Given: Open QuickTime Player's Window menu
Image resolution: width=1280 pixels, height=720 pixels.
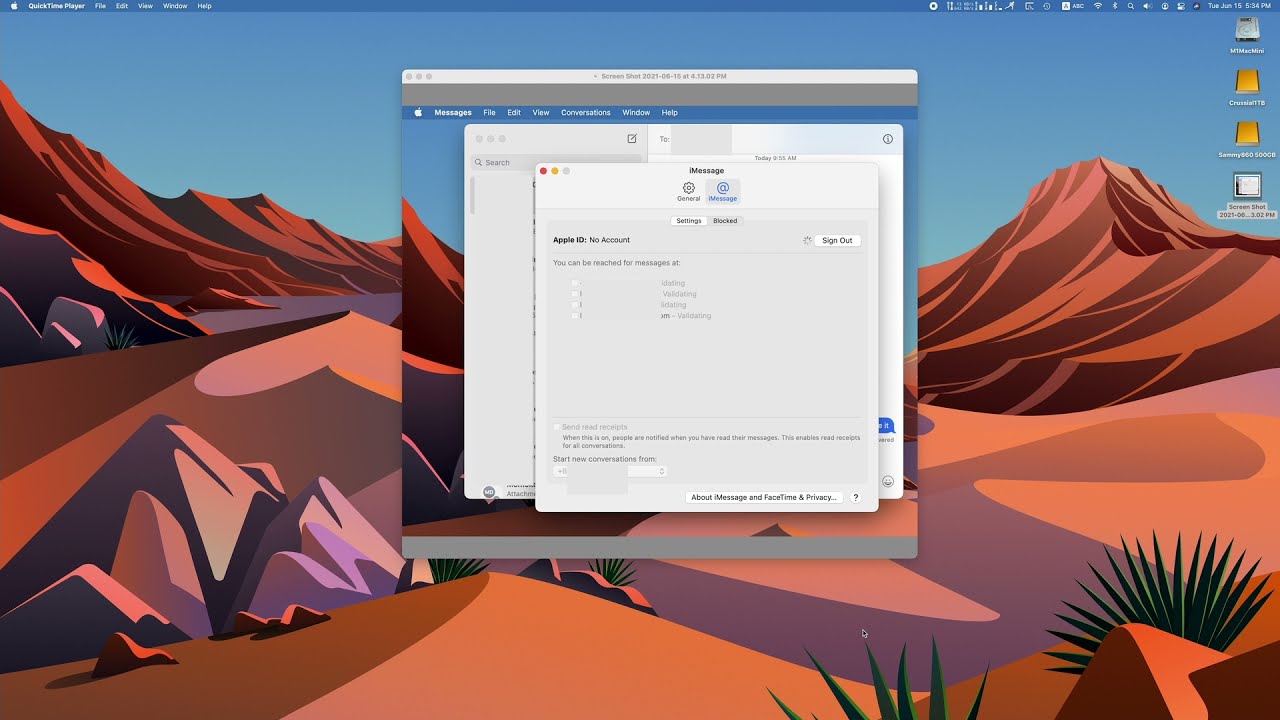Looking at the screenshot, I should point(175,6).
